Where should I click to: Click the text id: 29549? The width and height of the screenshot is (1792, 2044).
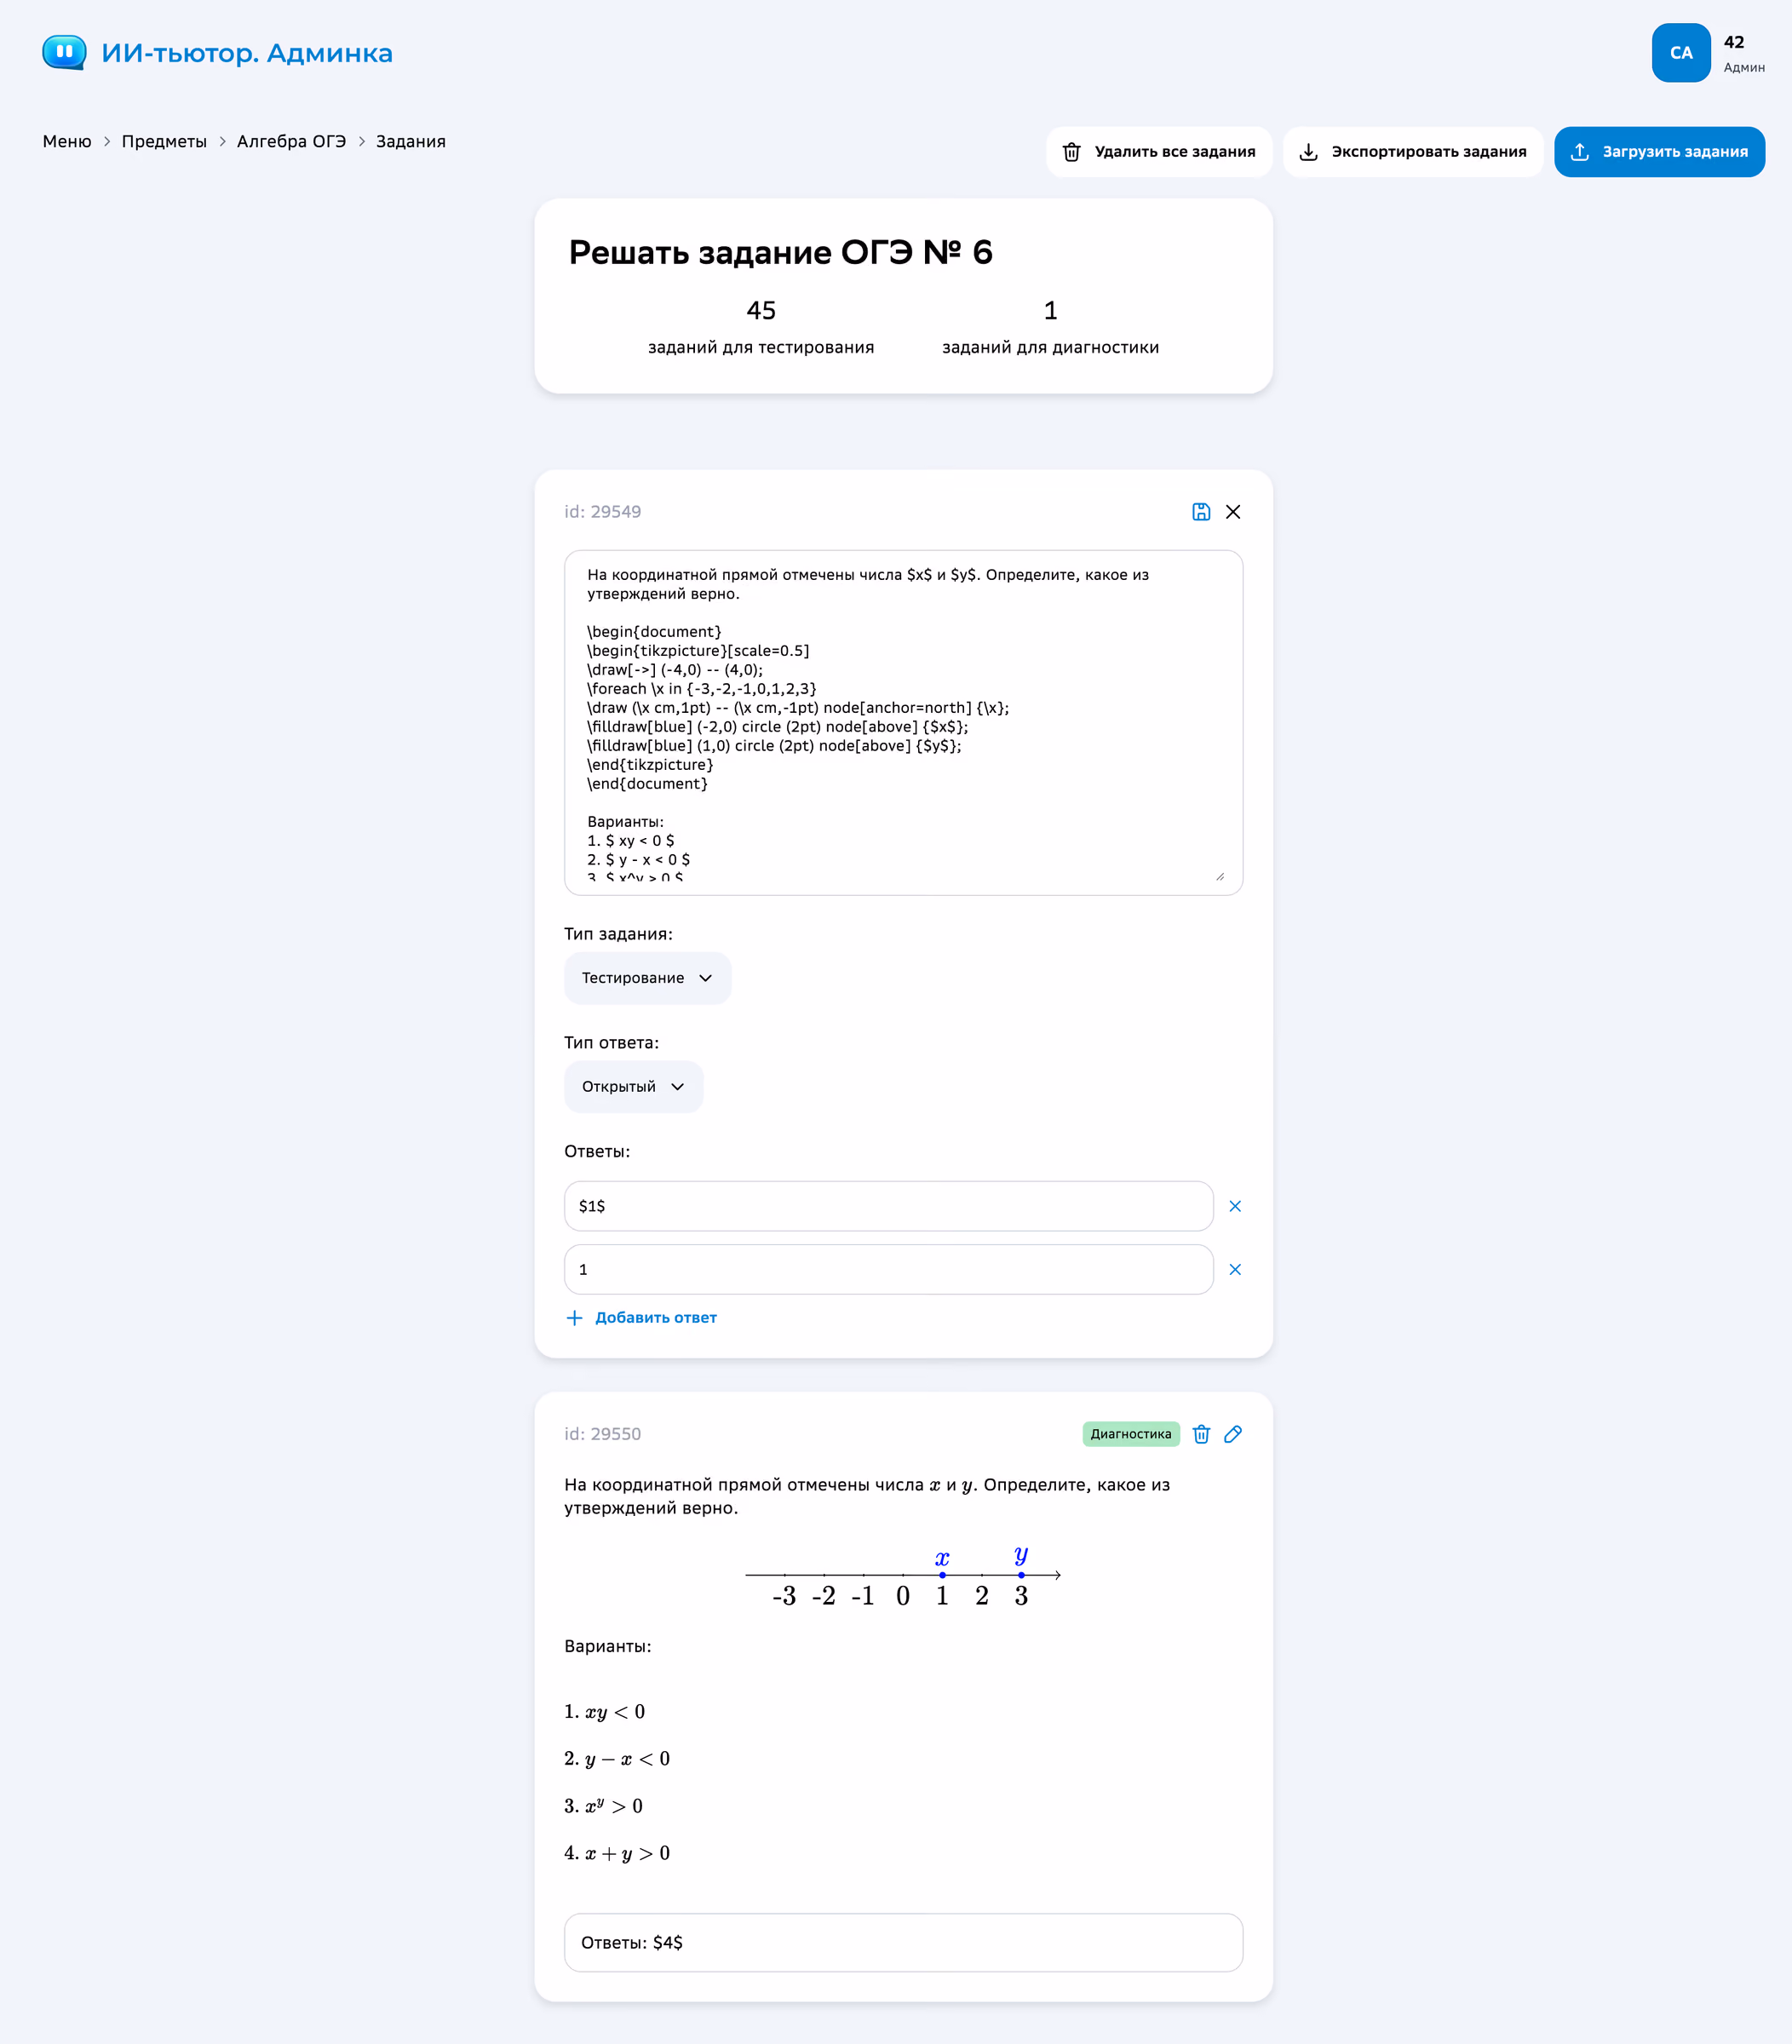[603, 512]
